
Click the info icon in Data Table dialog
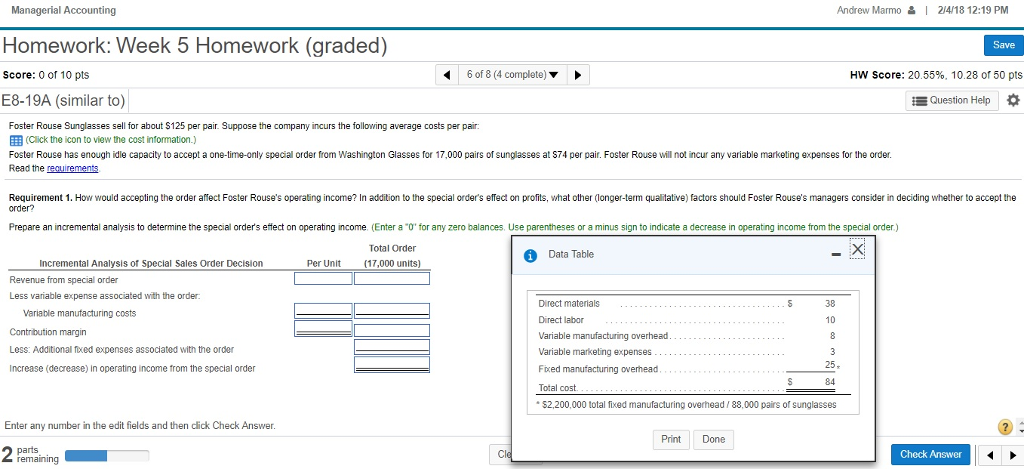[x=531, y=255]
